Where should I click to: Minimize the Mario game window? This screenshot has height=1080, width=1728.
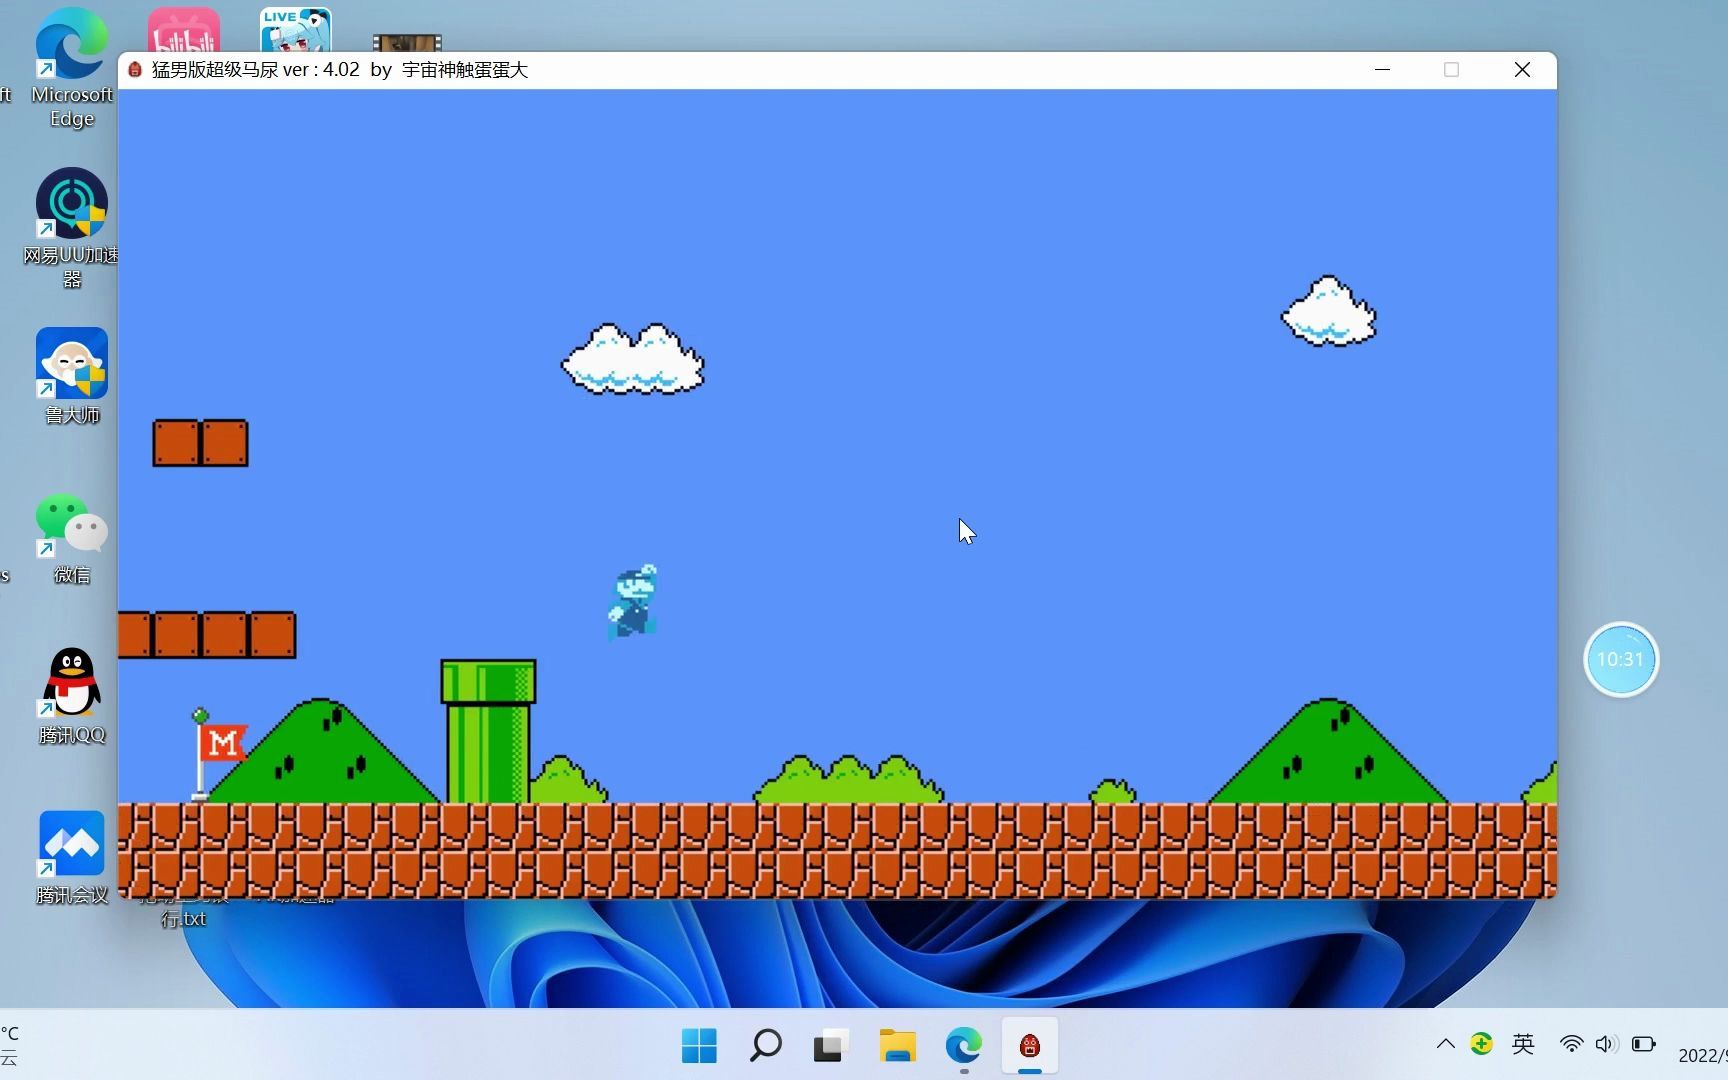point(1383,70)
